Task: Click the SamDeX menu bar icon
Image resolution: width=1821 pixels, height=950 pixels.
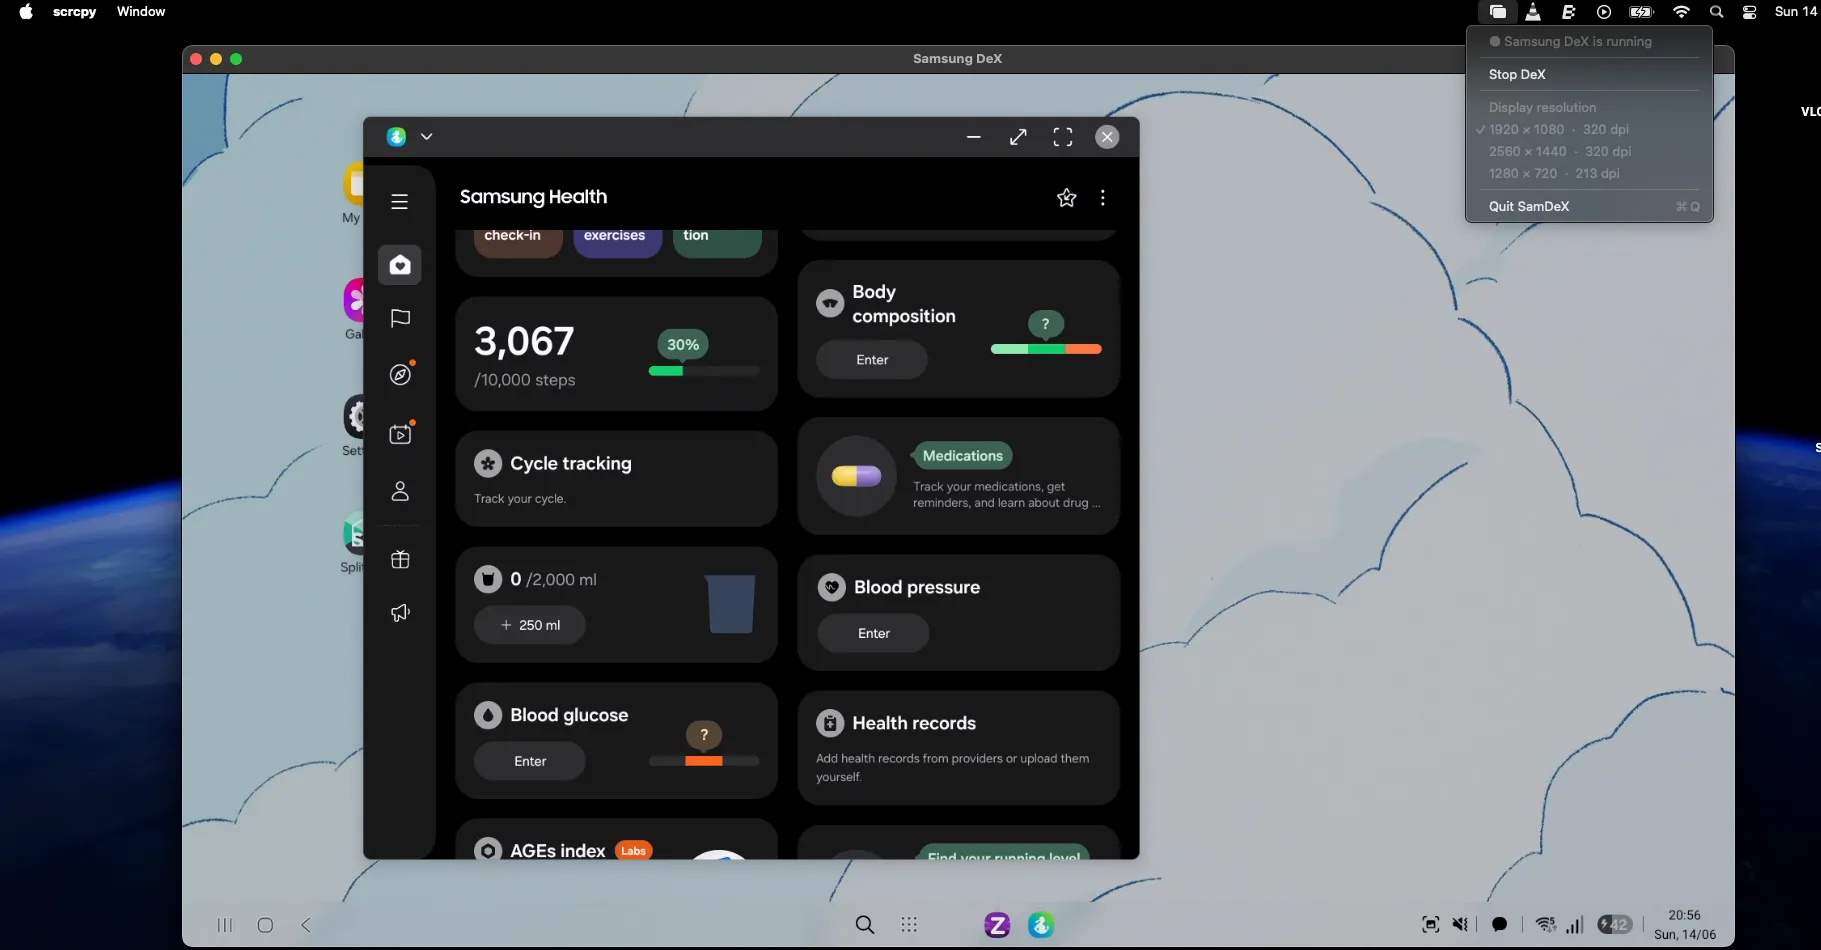Action: pyautogui.click(x=1497, y=12)
